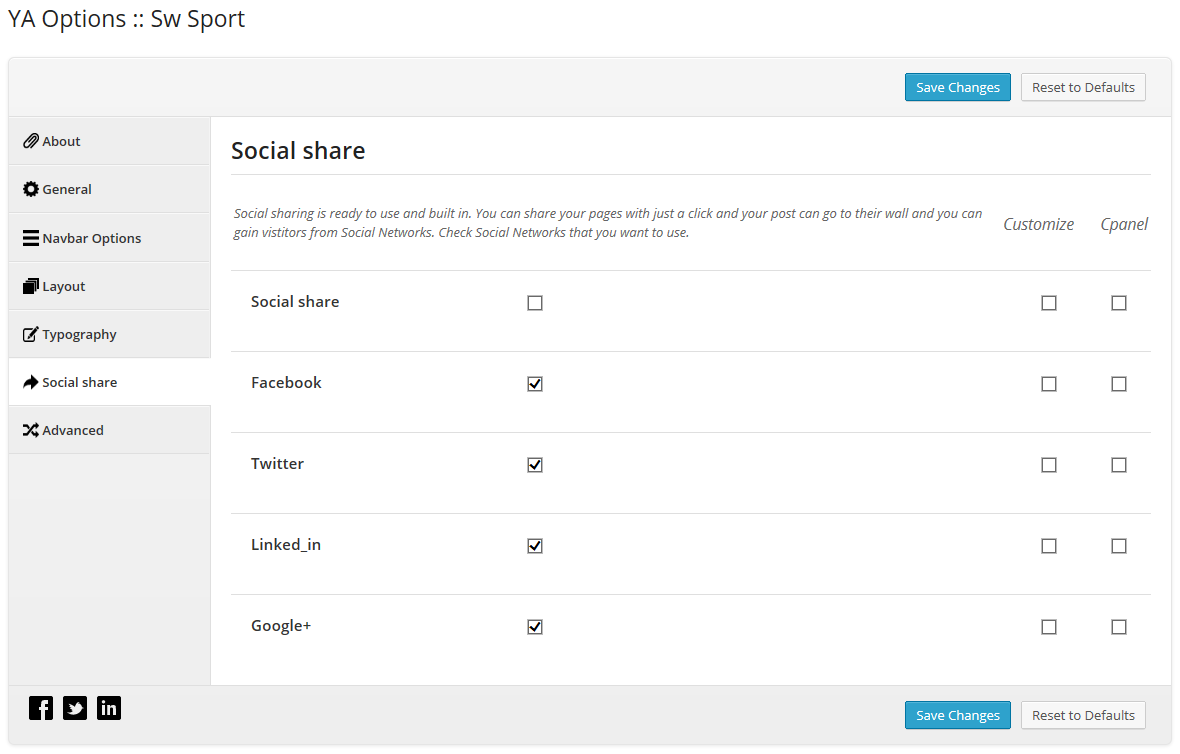Uncheck the Twitter sharing checkbox
The width and height of the screenshot is (1180, 754).
click(x=535, y=465)
